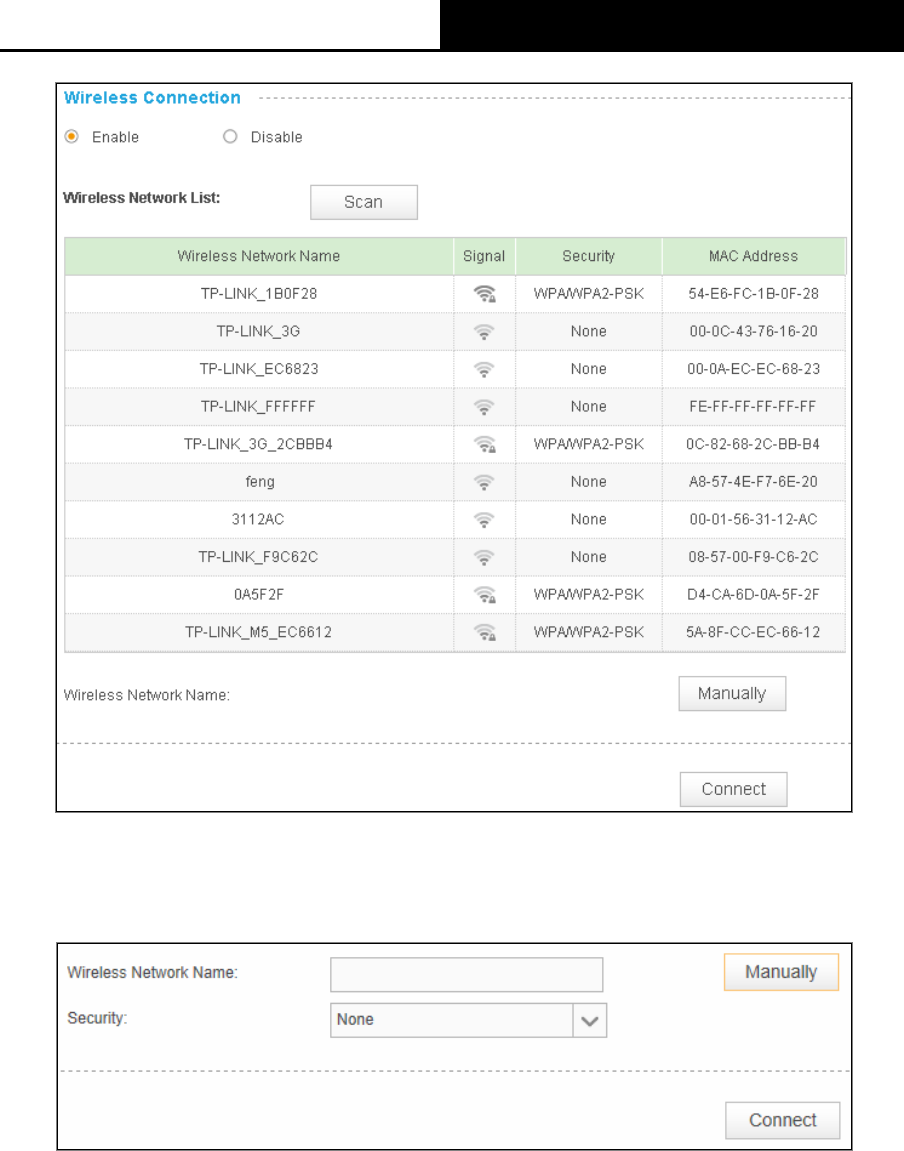The image size is (904, 1151).
Task: Click locked signal icon for TP-LINK_3G_2CBBB4
Action: pos(484,444)
